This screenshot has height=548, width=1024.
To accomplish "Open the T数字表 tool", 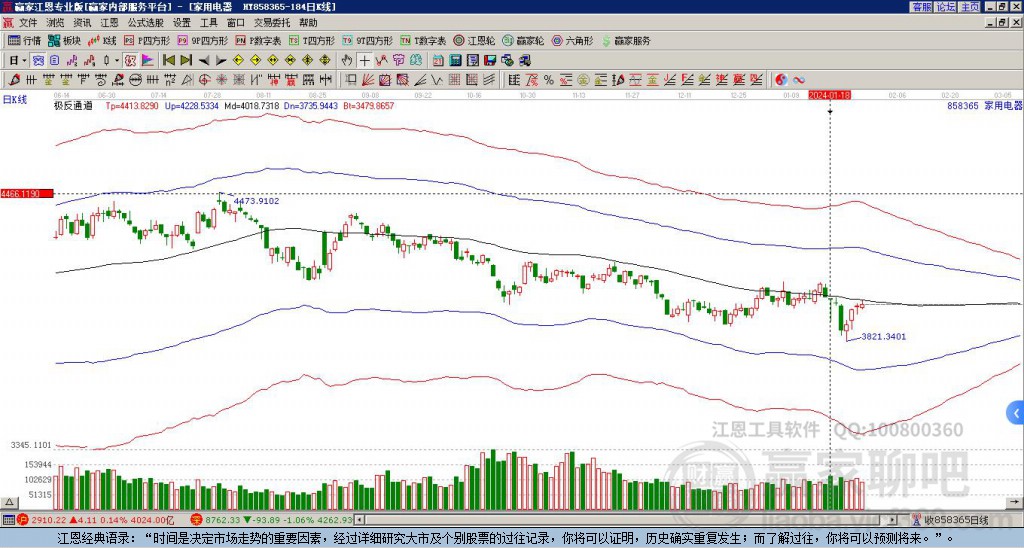I will (423, 40).
